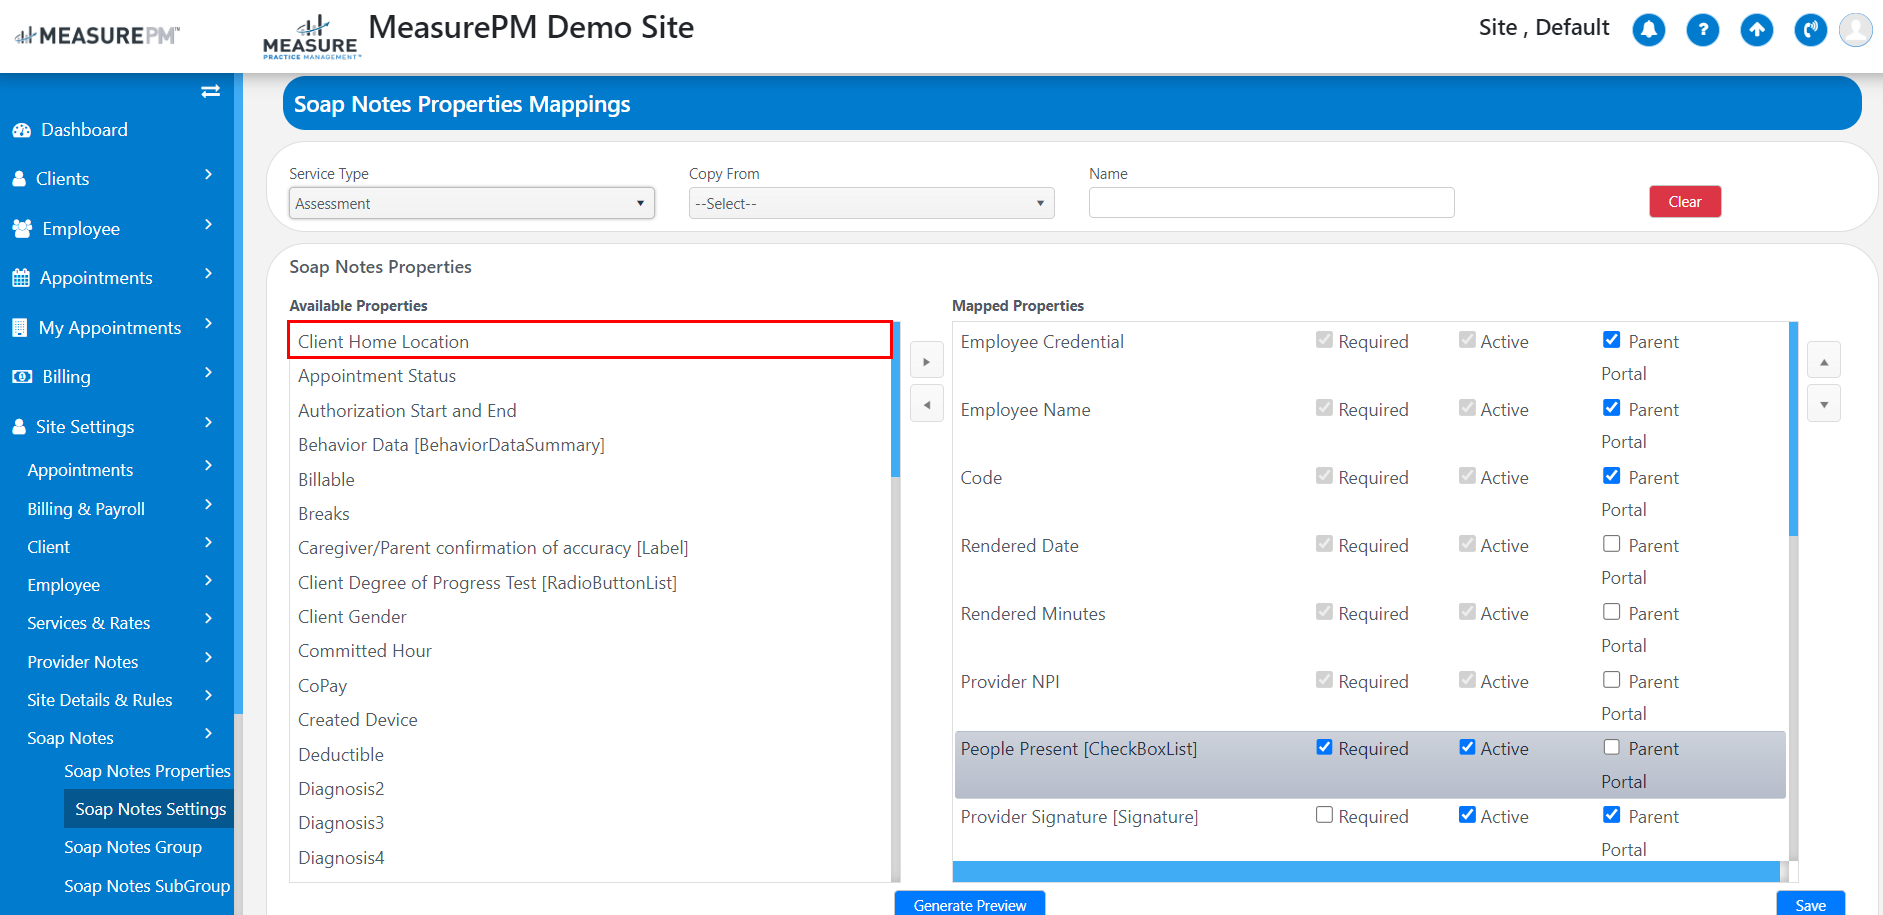The height and width of the screenshot is (915, 1883).
Task: Select People Present [CheckBoxList] mapped row
Action: pyautogui.click(x=1370, y=765)
